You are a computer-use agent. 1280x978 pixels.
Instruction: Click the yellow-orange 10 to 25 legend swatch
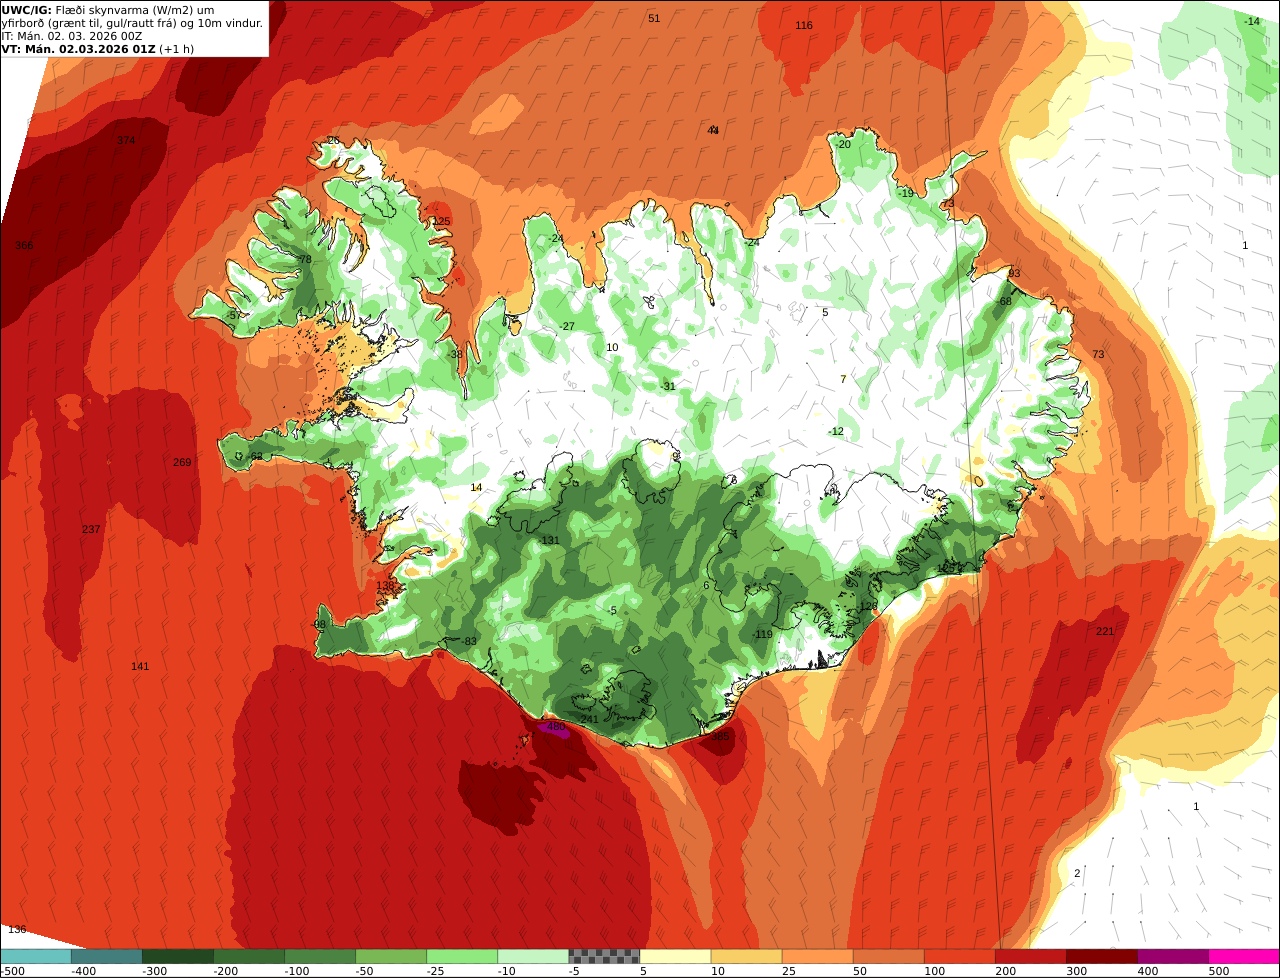[x=746, y=956]
